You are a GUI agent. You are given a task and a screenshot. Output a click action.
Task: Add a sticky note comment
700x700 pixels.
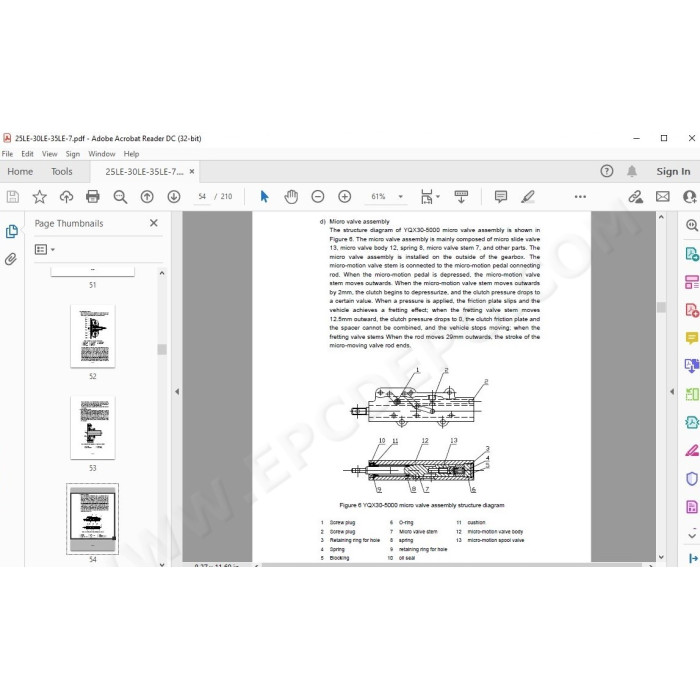pyautogui.click(x=501, y=196)
